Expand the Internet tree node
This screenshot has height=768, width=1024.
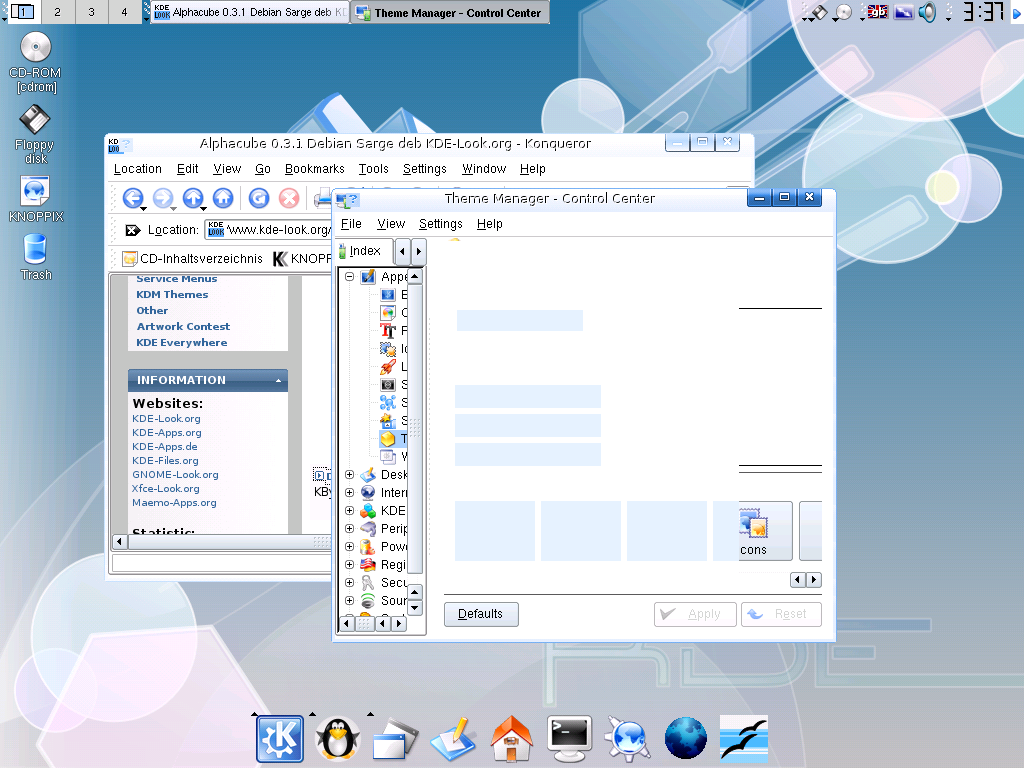(349, 492)
